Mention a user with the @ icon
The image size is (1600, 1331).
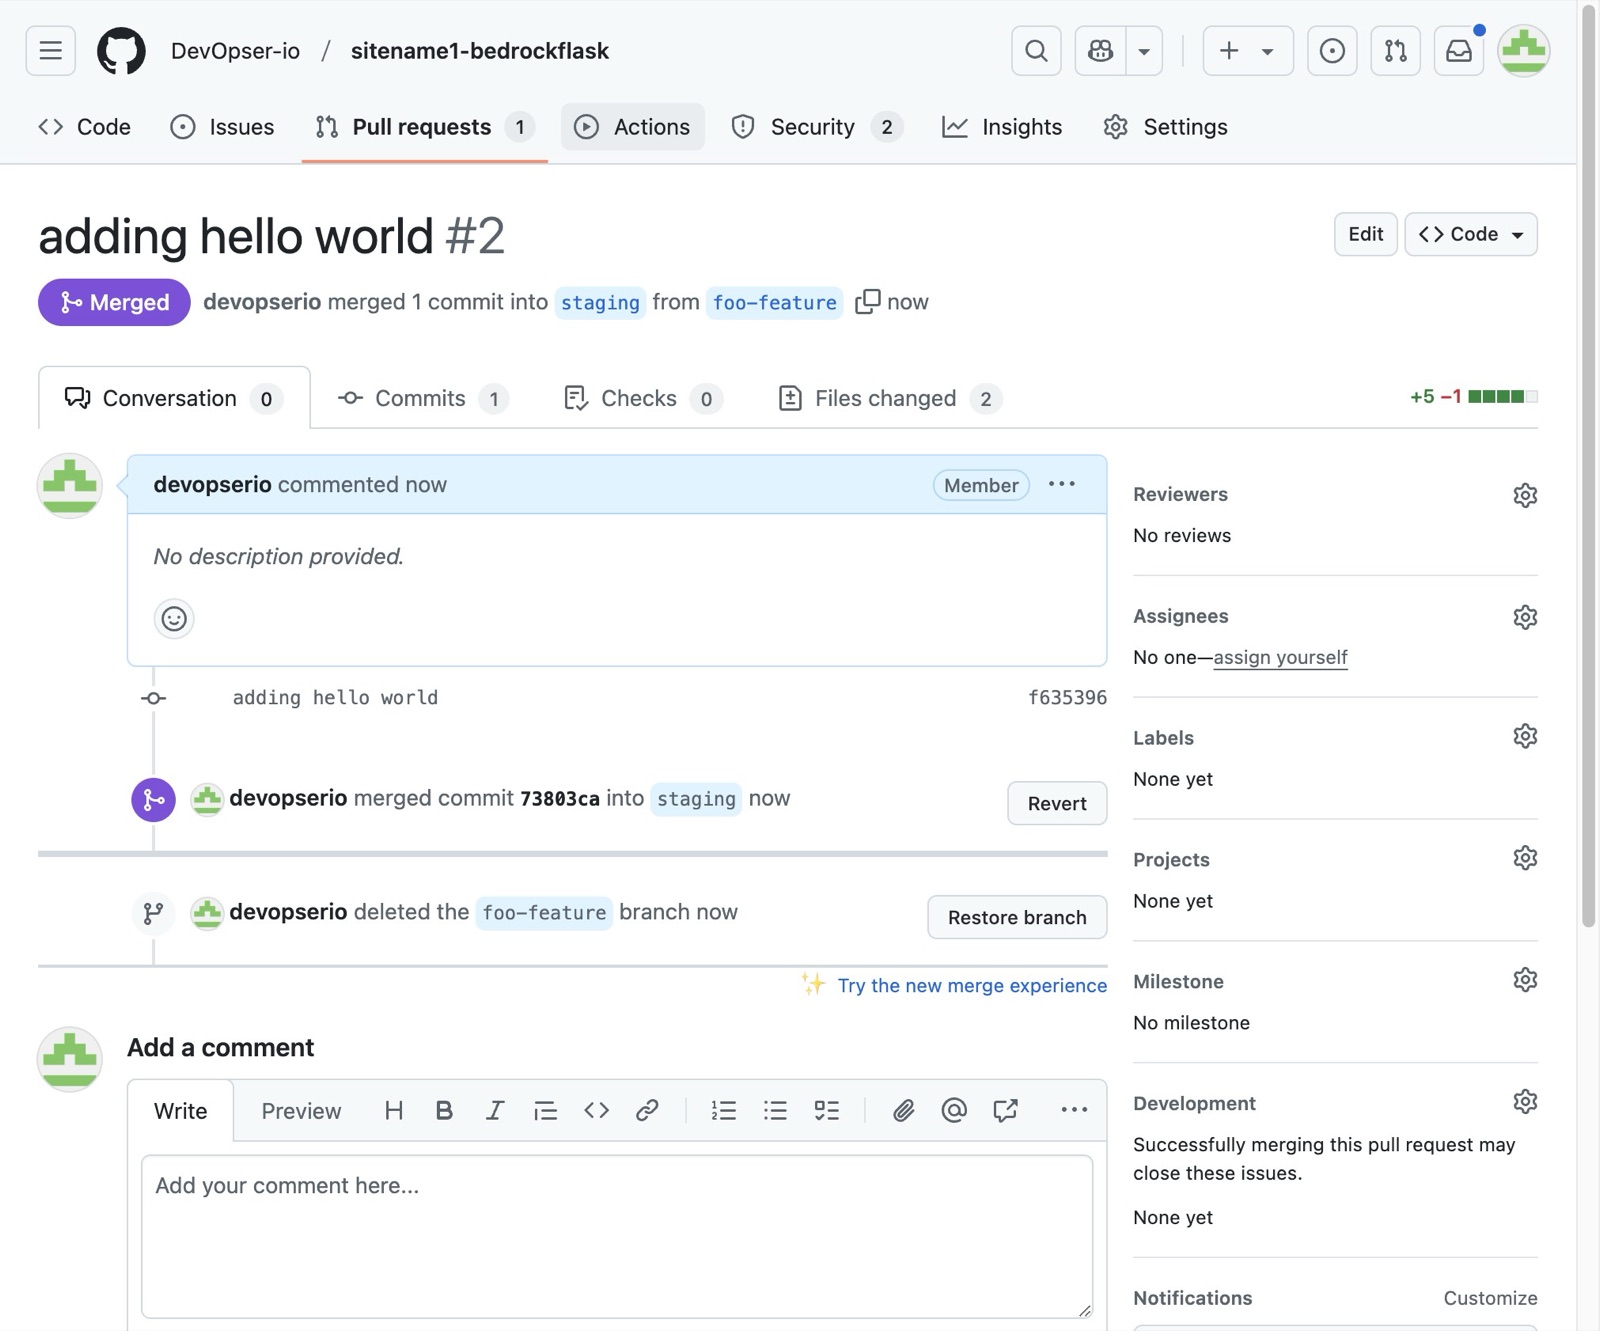pyautogui.click(x=954, y=1110)
